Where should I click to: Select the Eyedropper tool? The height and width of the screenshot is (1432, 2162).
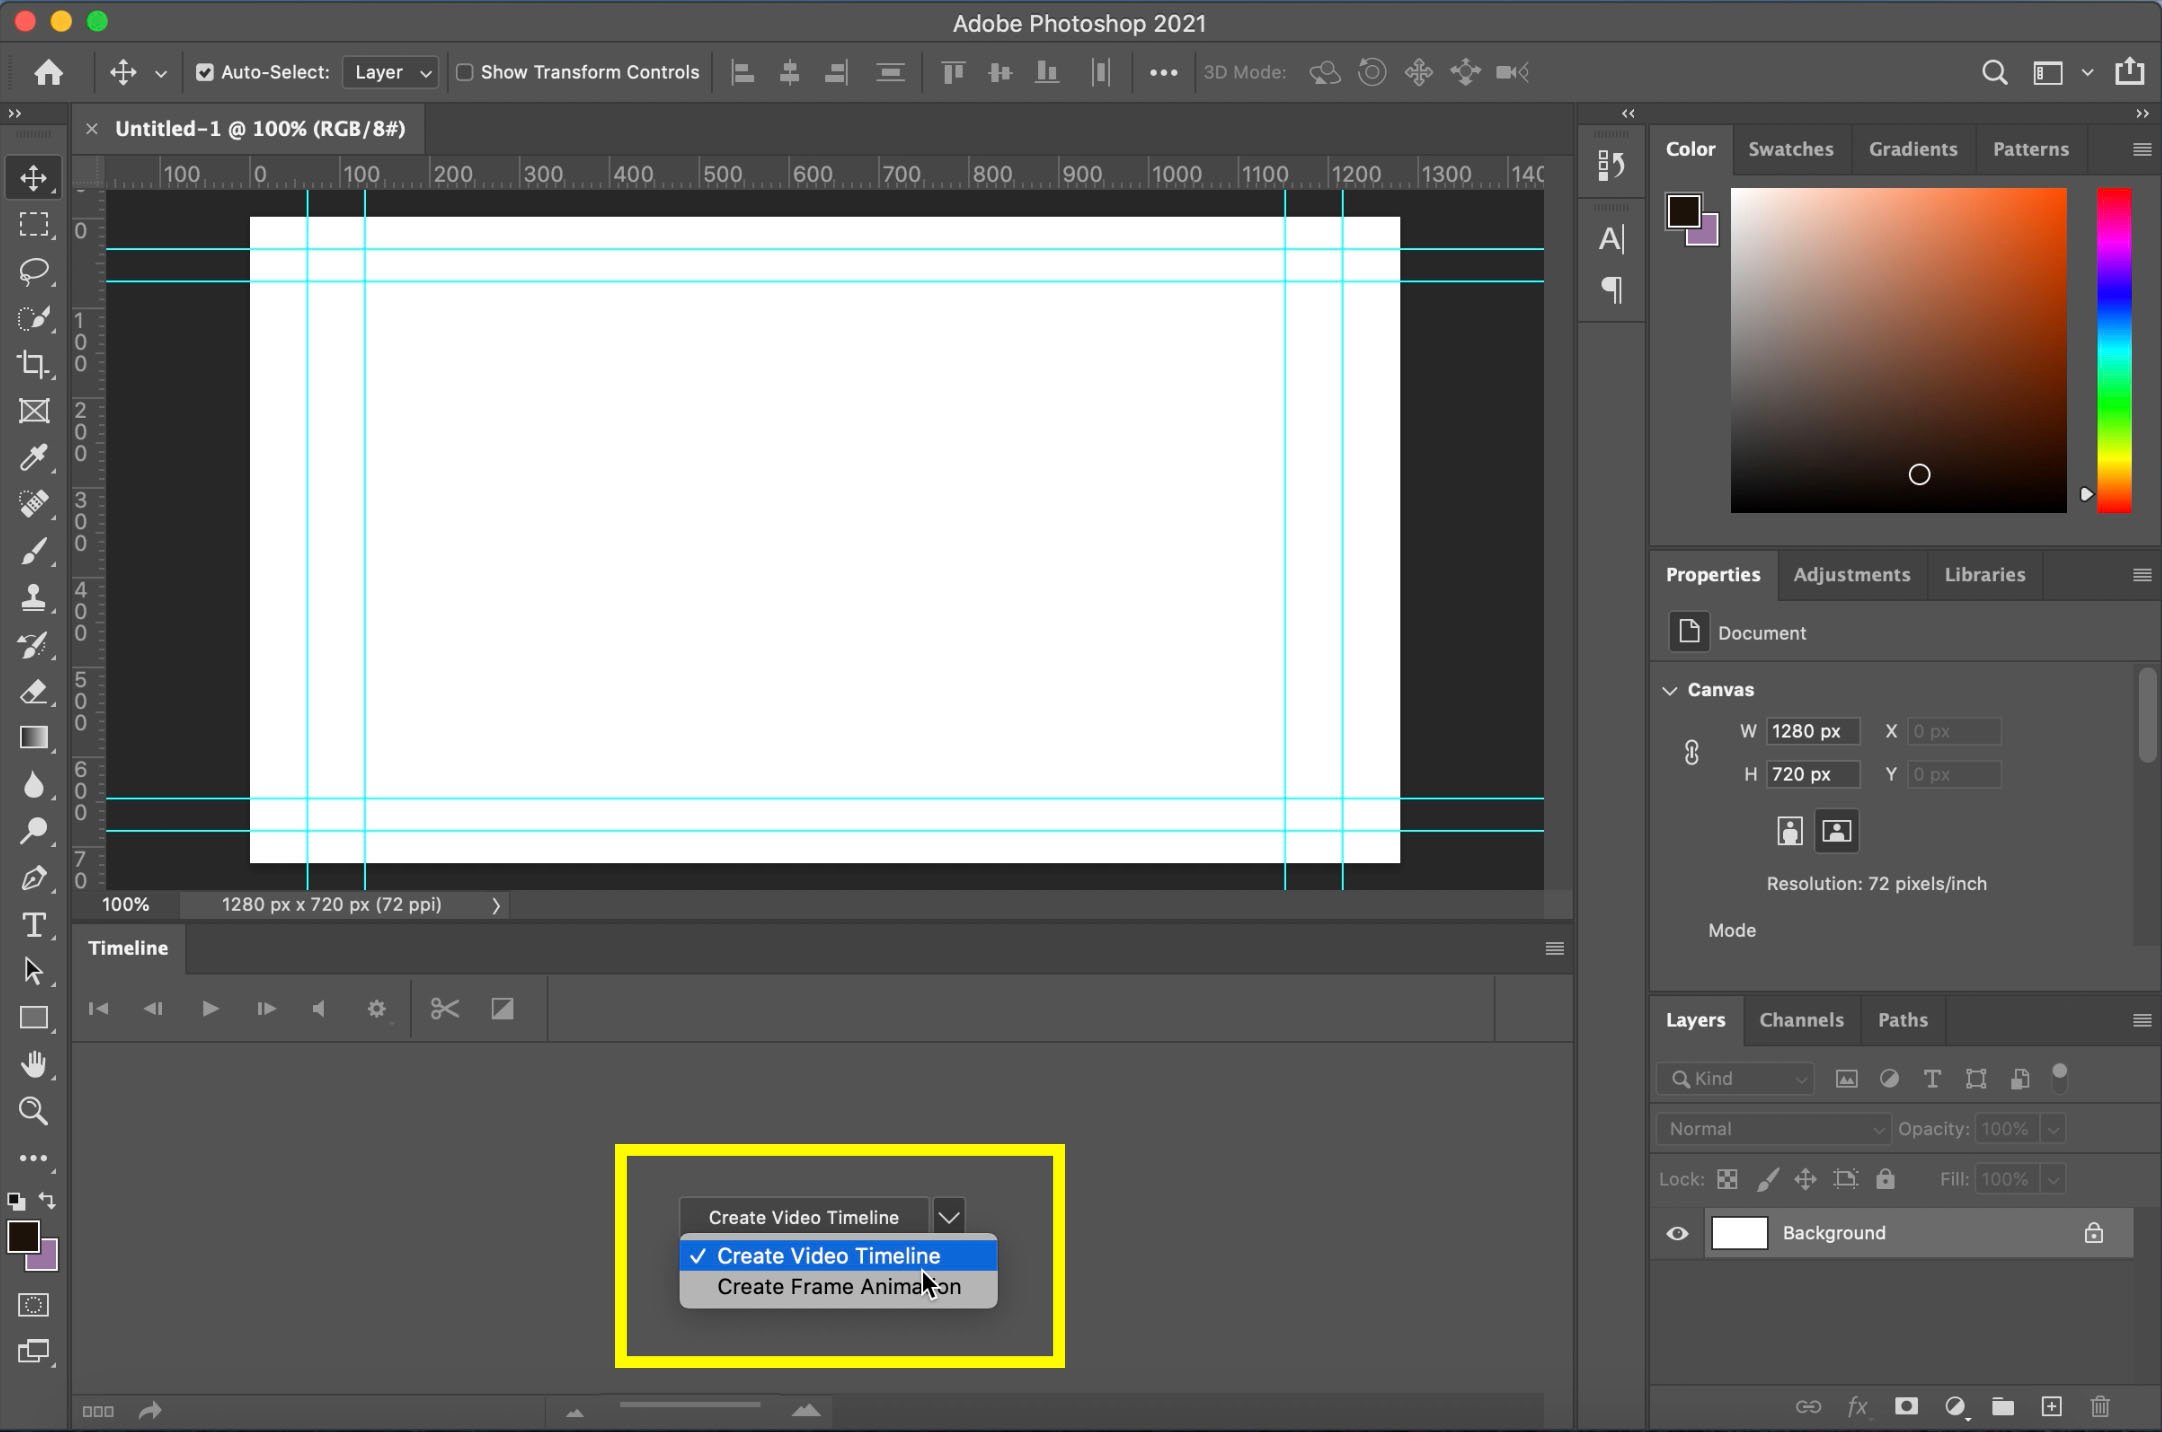35,458
